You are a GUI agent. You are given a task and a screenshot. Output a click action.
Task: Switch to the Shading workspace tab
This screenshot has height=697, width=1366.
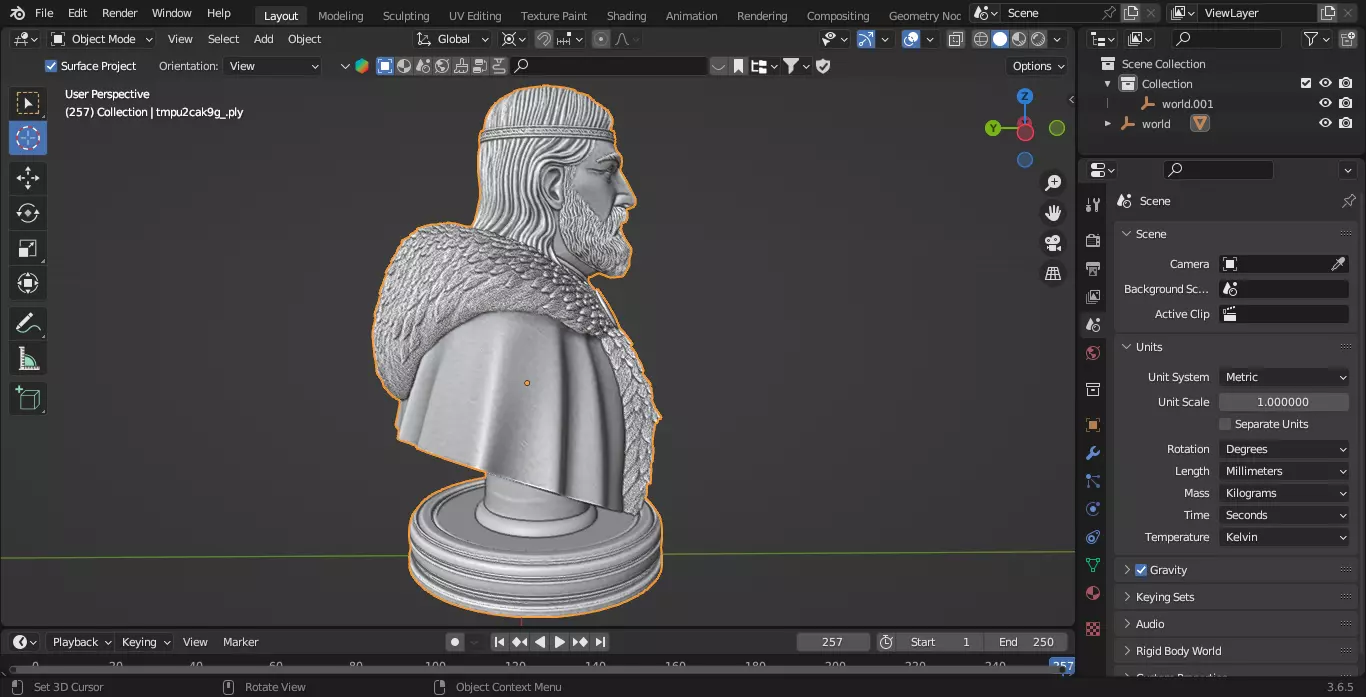626,16
